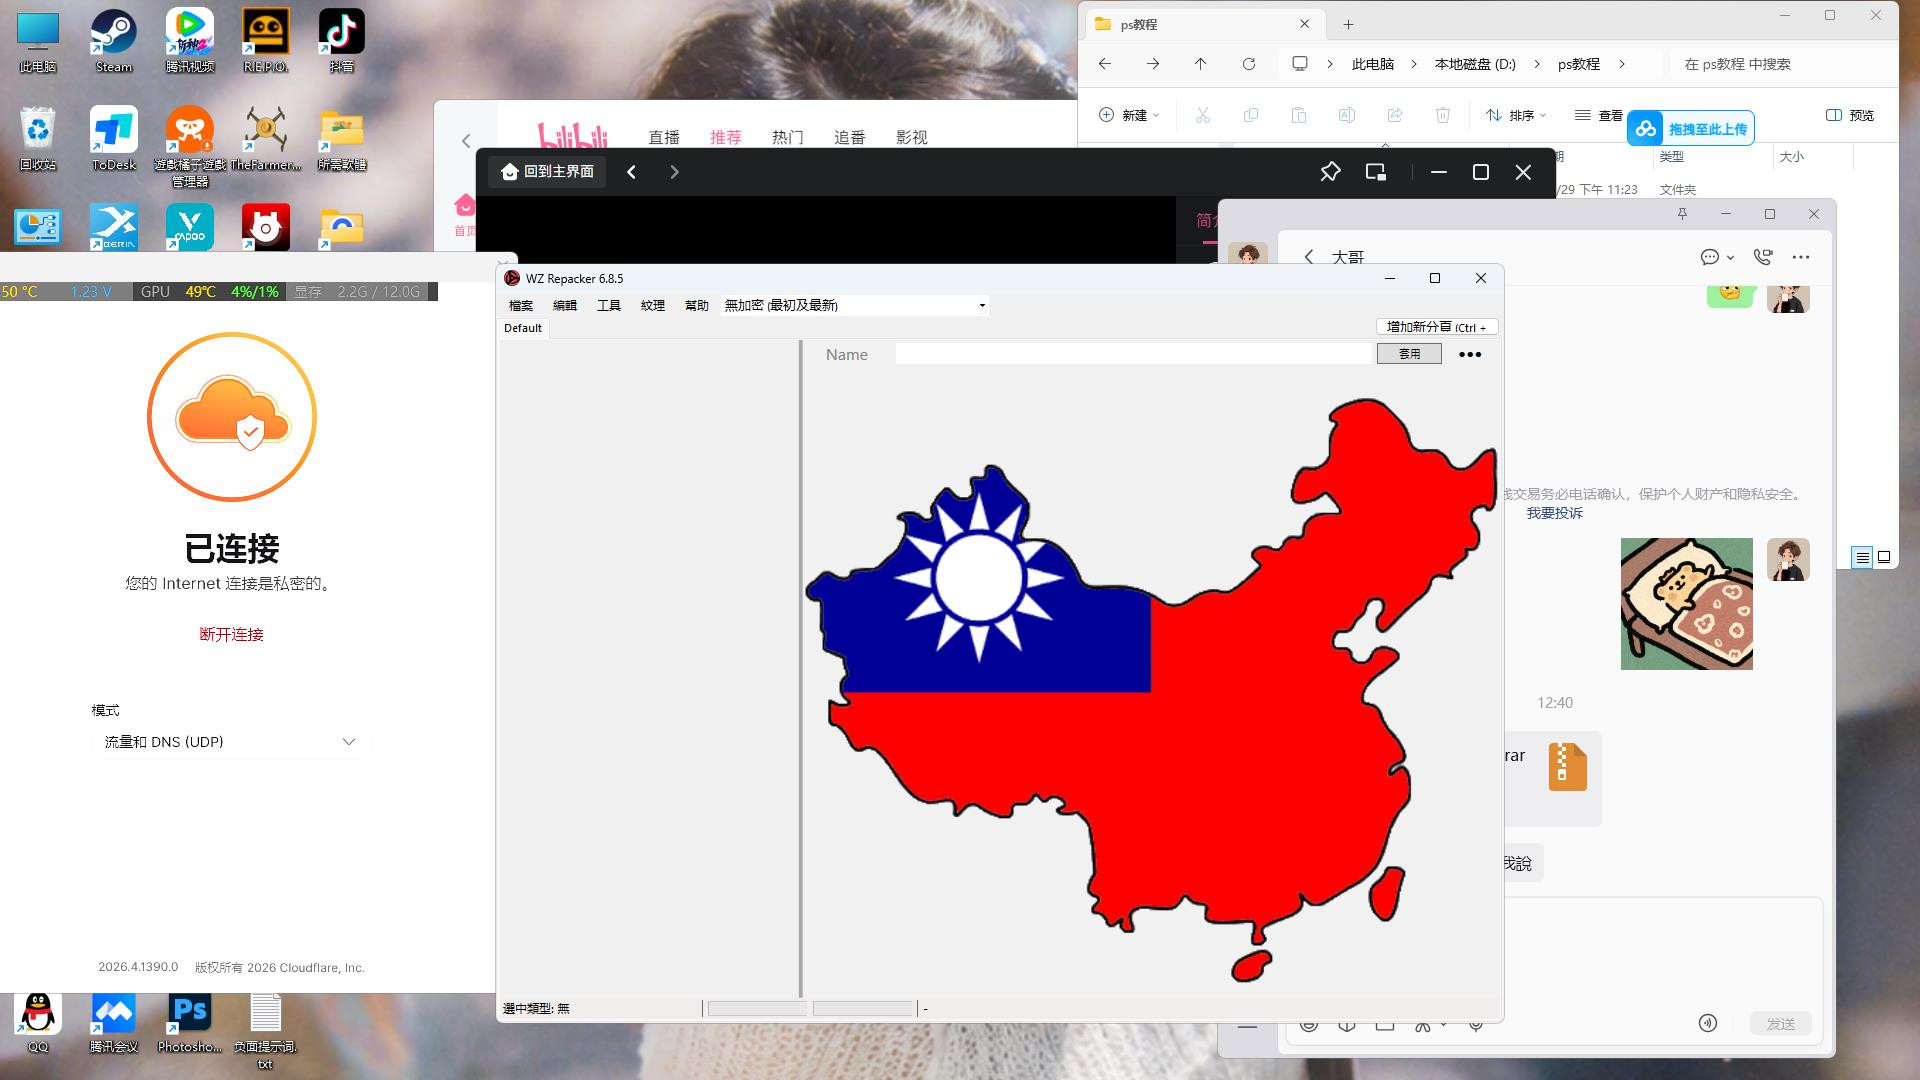Refresh the ps教程 folder in File Explorer
This screenshot has width=1920, height=1080.
[x=1249, y=64]
